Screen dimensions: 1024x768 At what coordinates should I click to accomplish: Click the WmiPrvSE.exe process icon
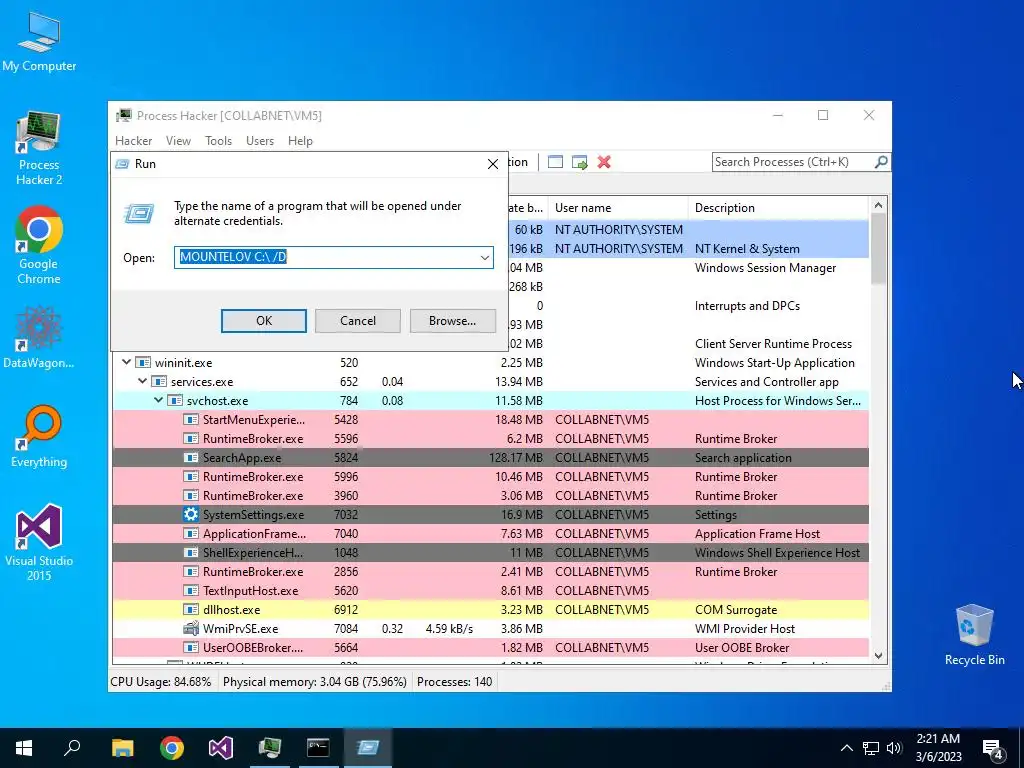point(191,628)
